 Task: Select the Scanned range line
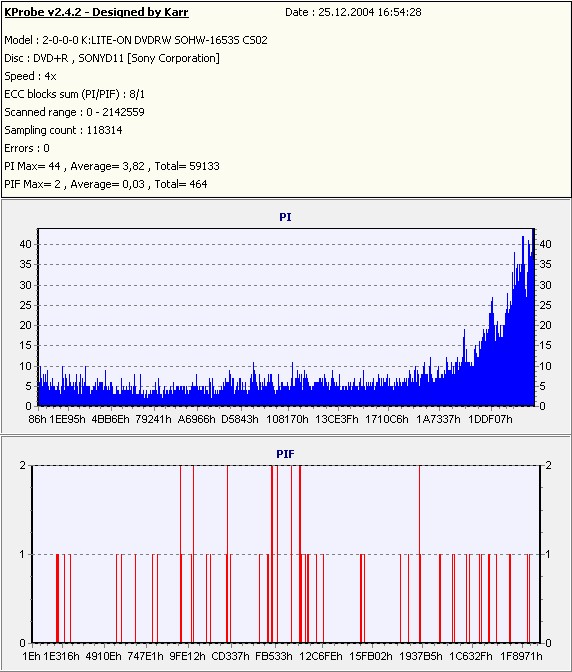(x=75, y=112)
